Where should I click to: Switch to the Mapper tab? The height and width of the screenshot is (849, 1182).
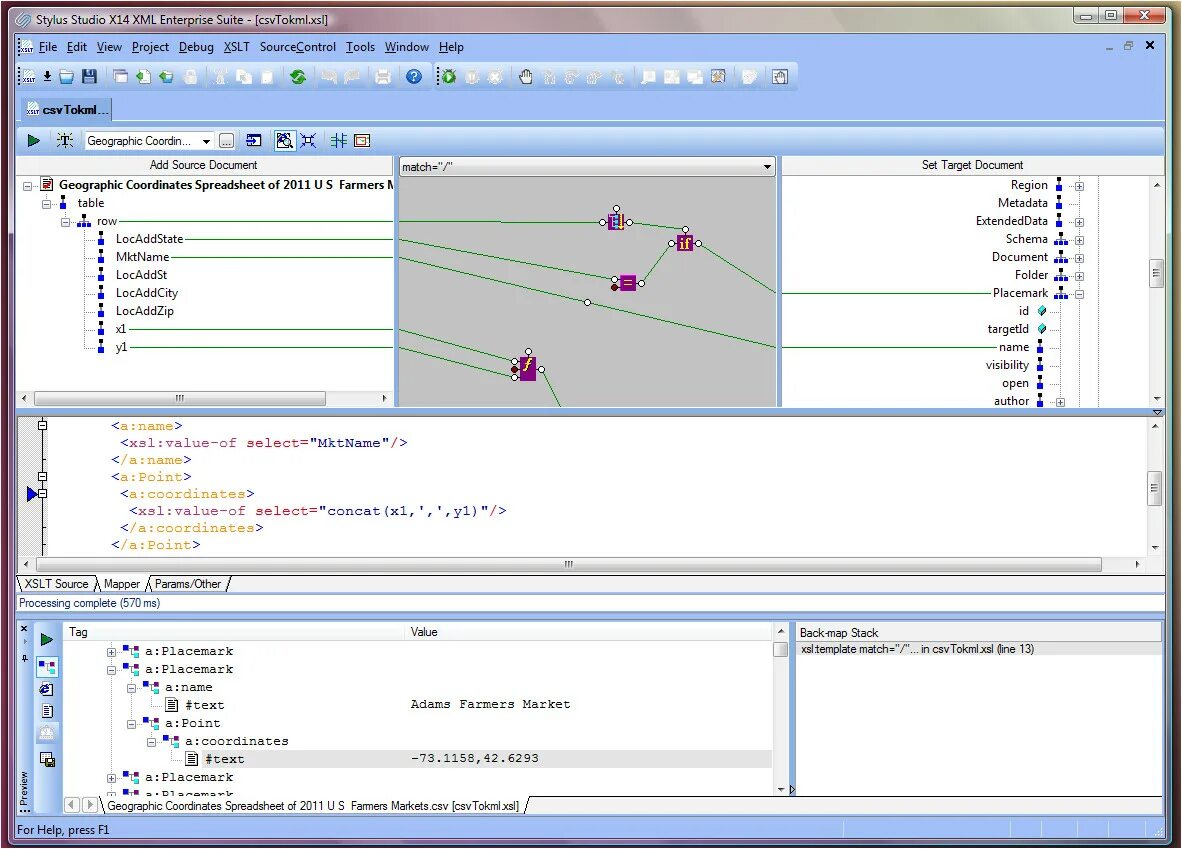[122, 584]
